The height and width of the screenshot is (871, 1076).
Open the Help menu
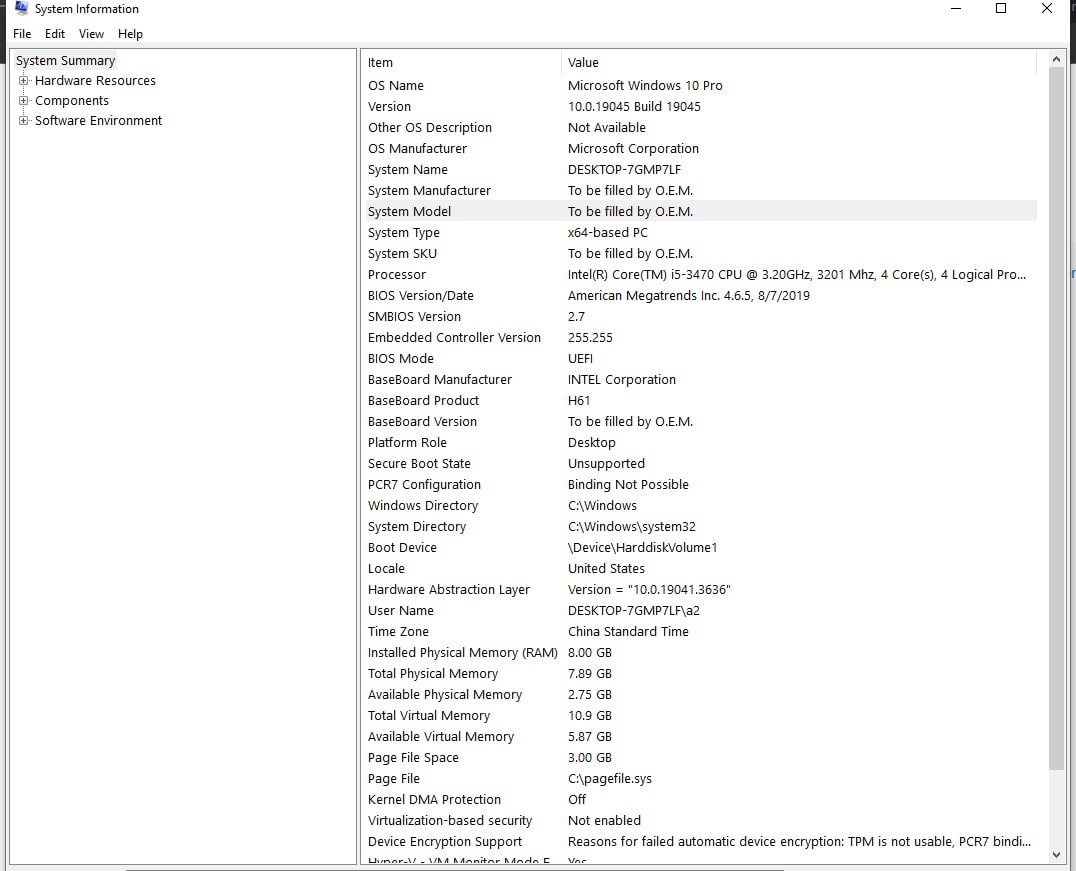click(130, 34)
